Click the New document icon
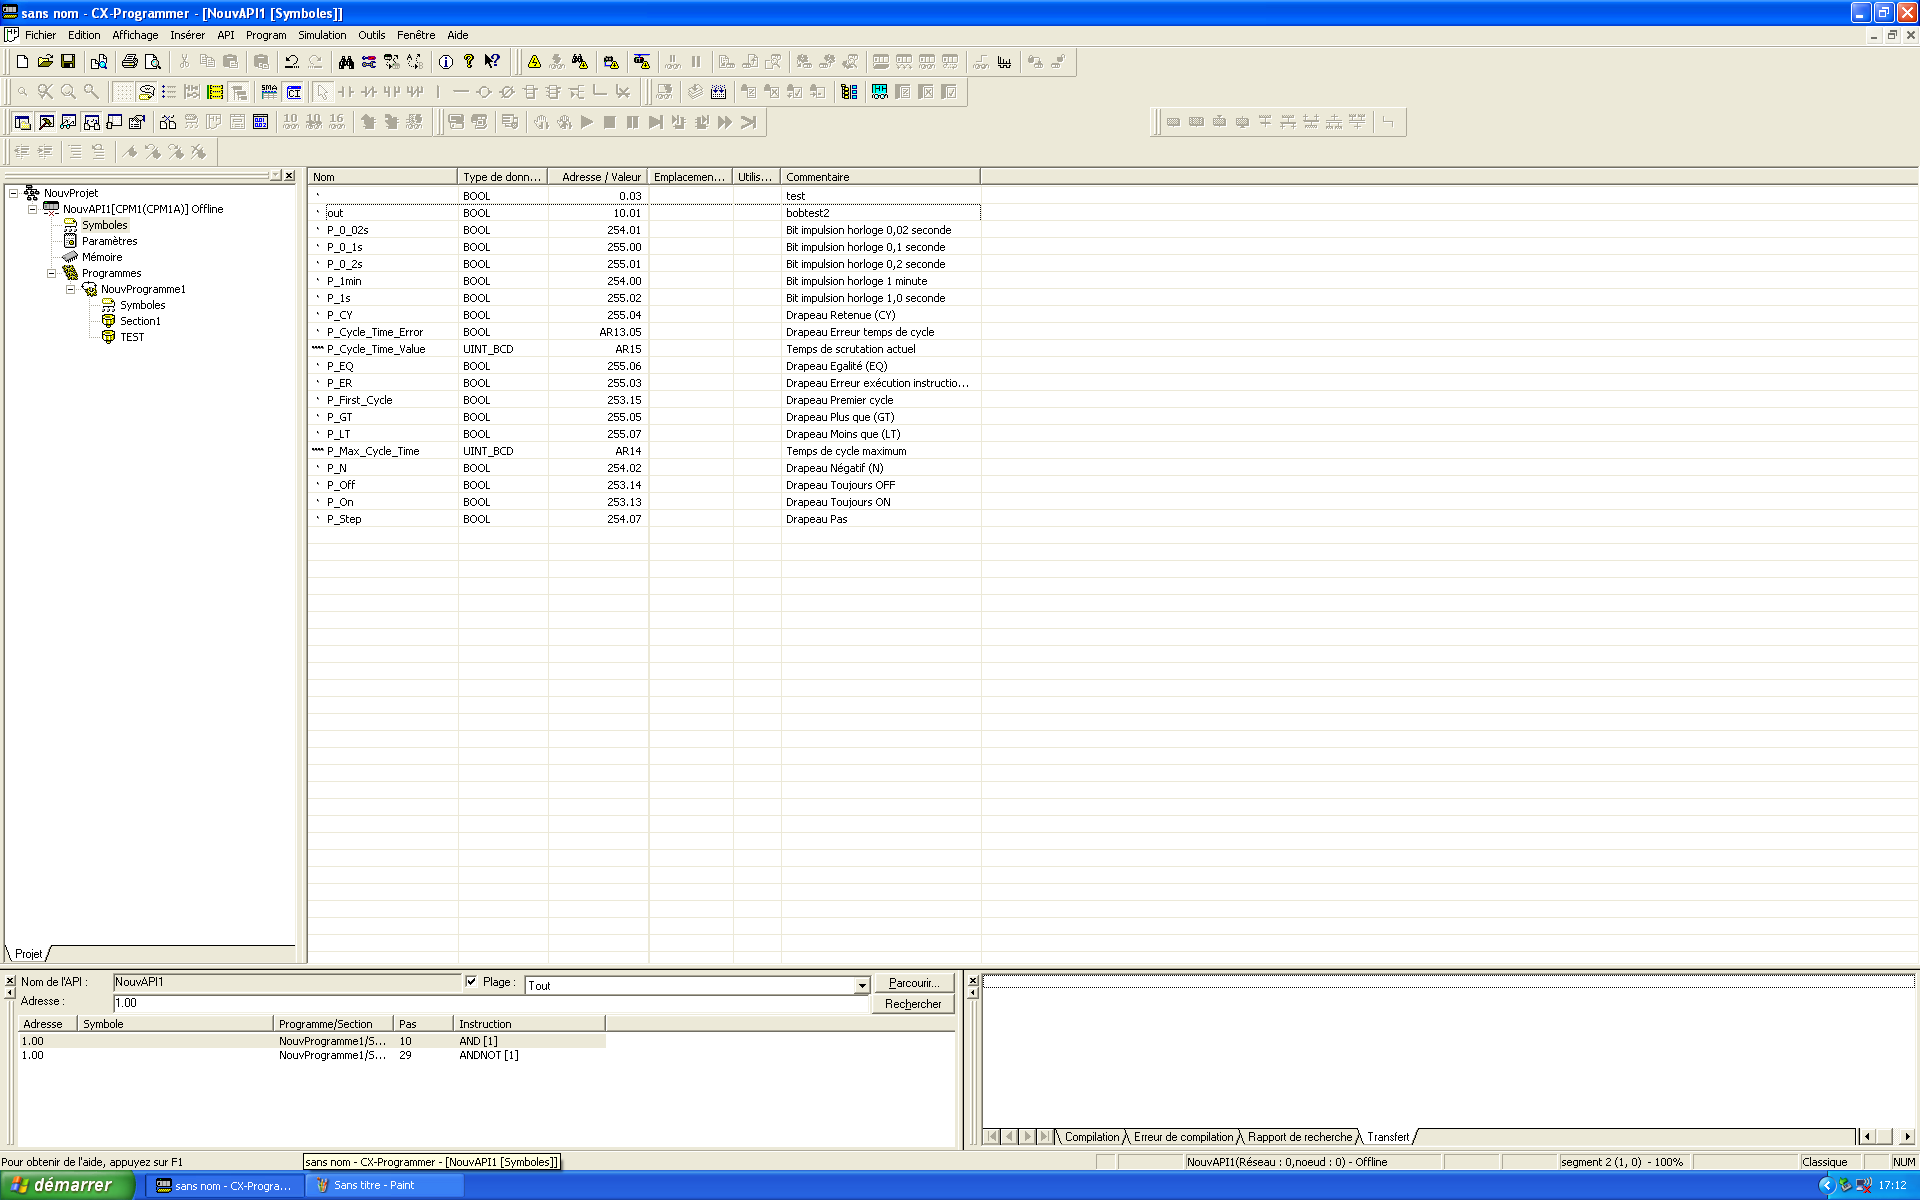This screenshot has width=1920, height=1200. coord(22,62)
